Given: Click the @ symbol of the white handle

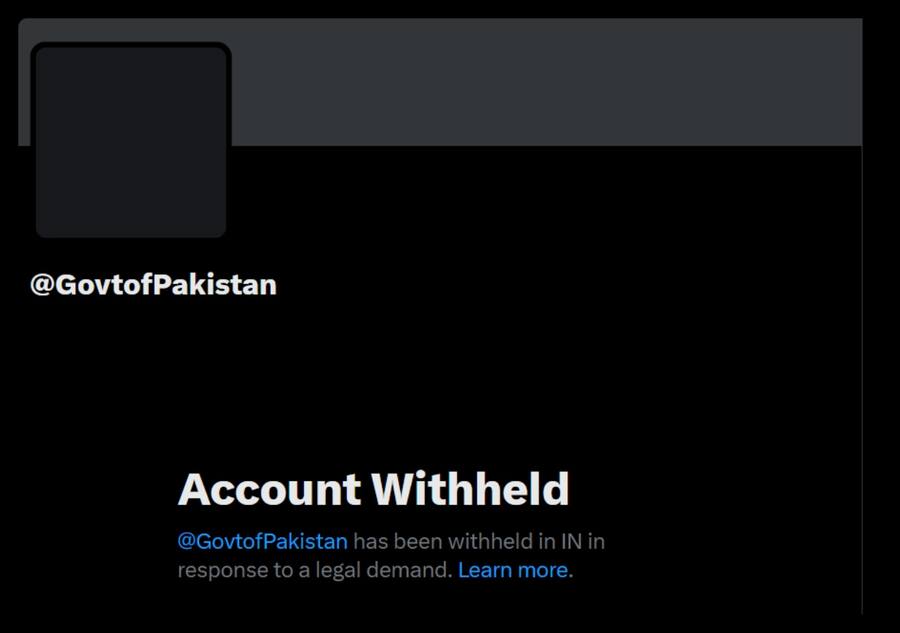Looking at the screenshot, I should [42, 285].
